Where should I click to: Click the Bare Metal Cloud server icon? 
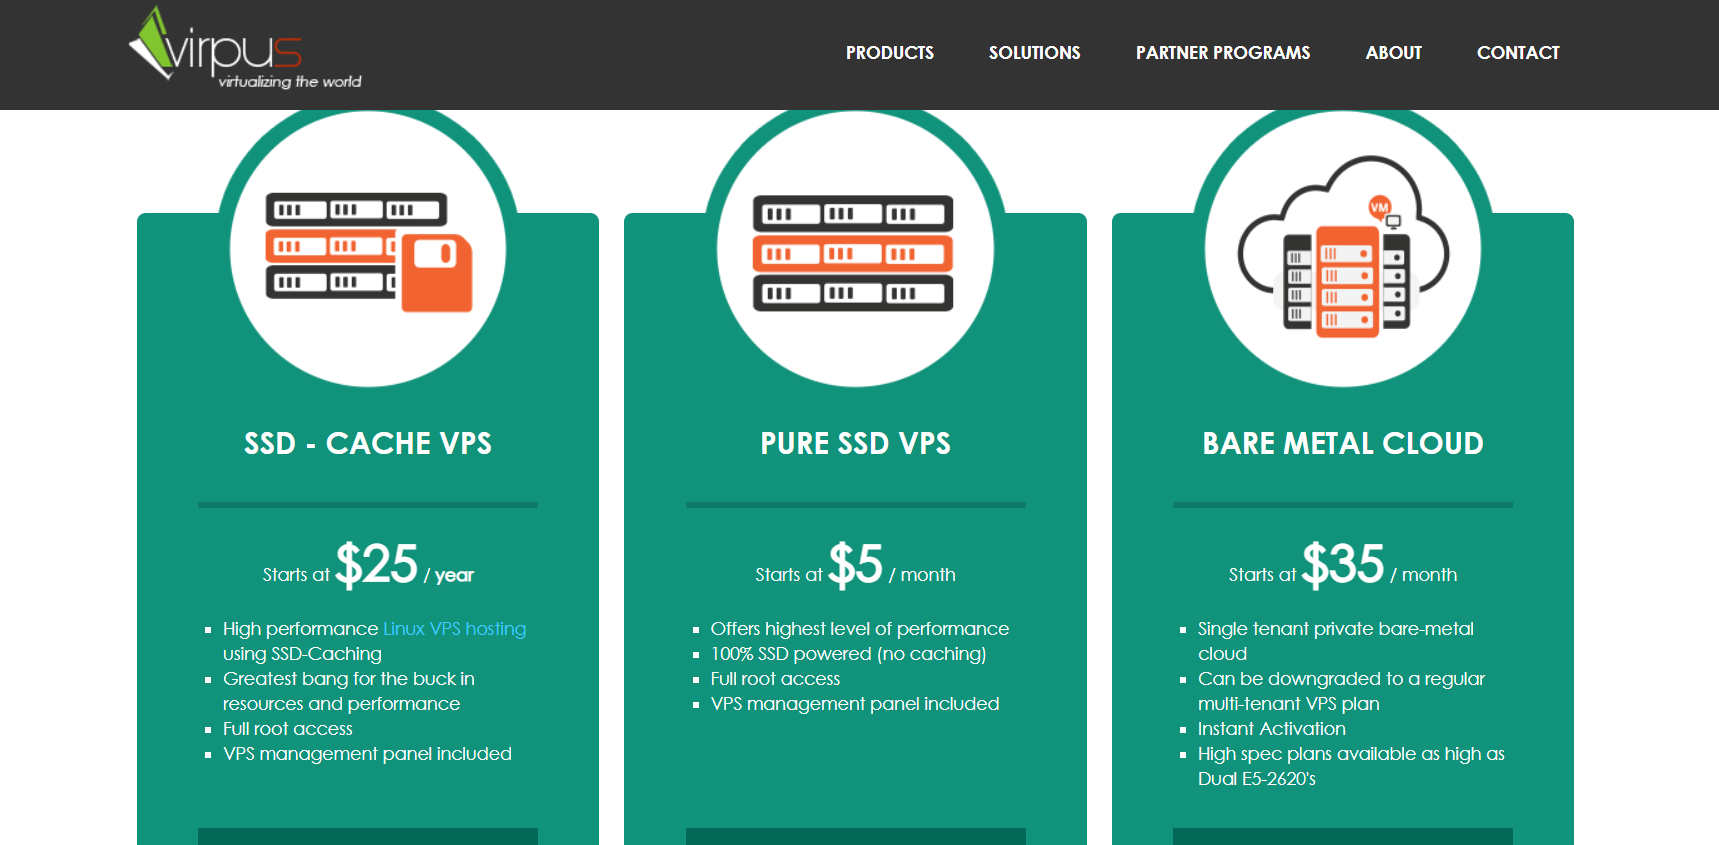coord(1342,248)
